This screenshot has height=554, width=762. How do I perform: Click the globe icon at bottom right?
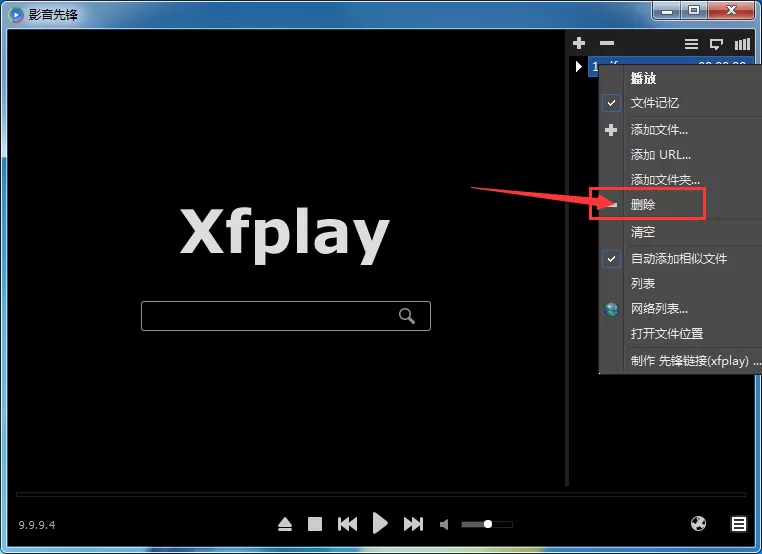click(698, 523)
